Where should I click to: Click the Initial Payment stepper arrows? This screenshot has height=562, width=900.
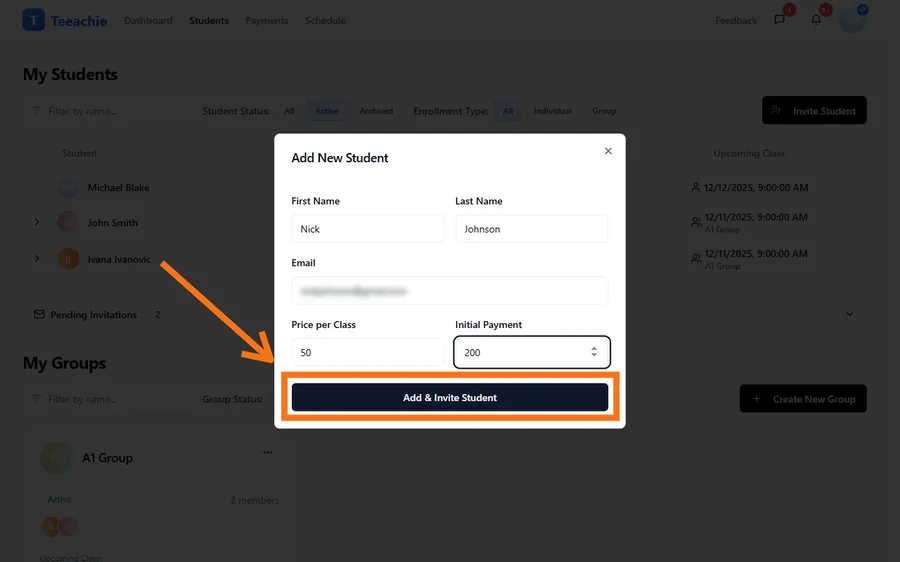click(x=594, y=352)
